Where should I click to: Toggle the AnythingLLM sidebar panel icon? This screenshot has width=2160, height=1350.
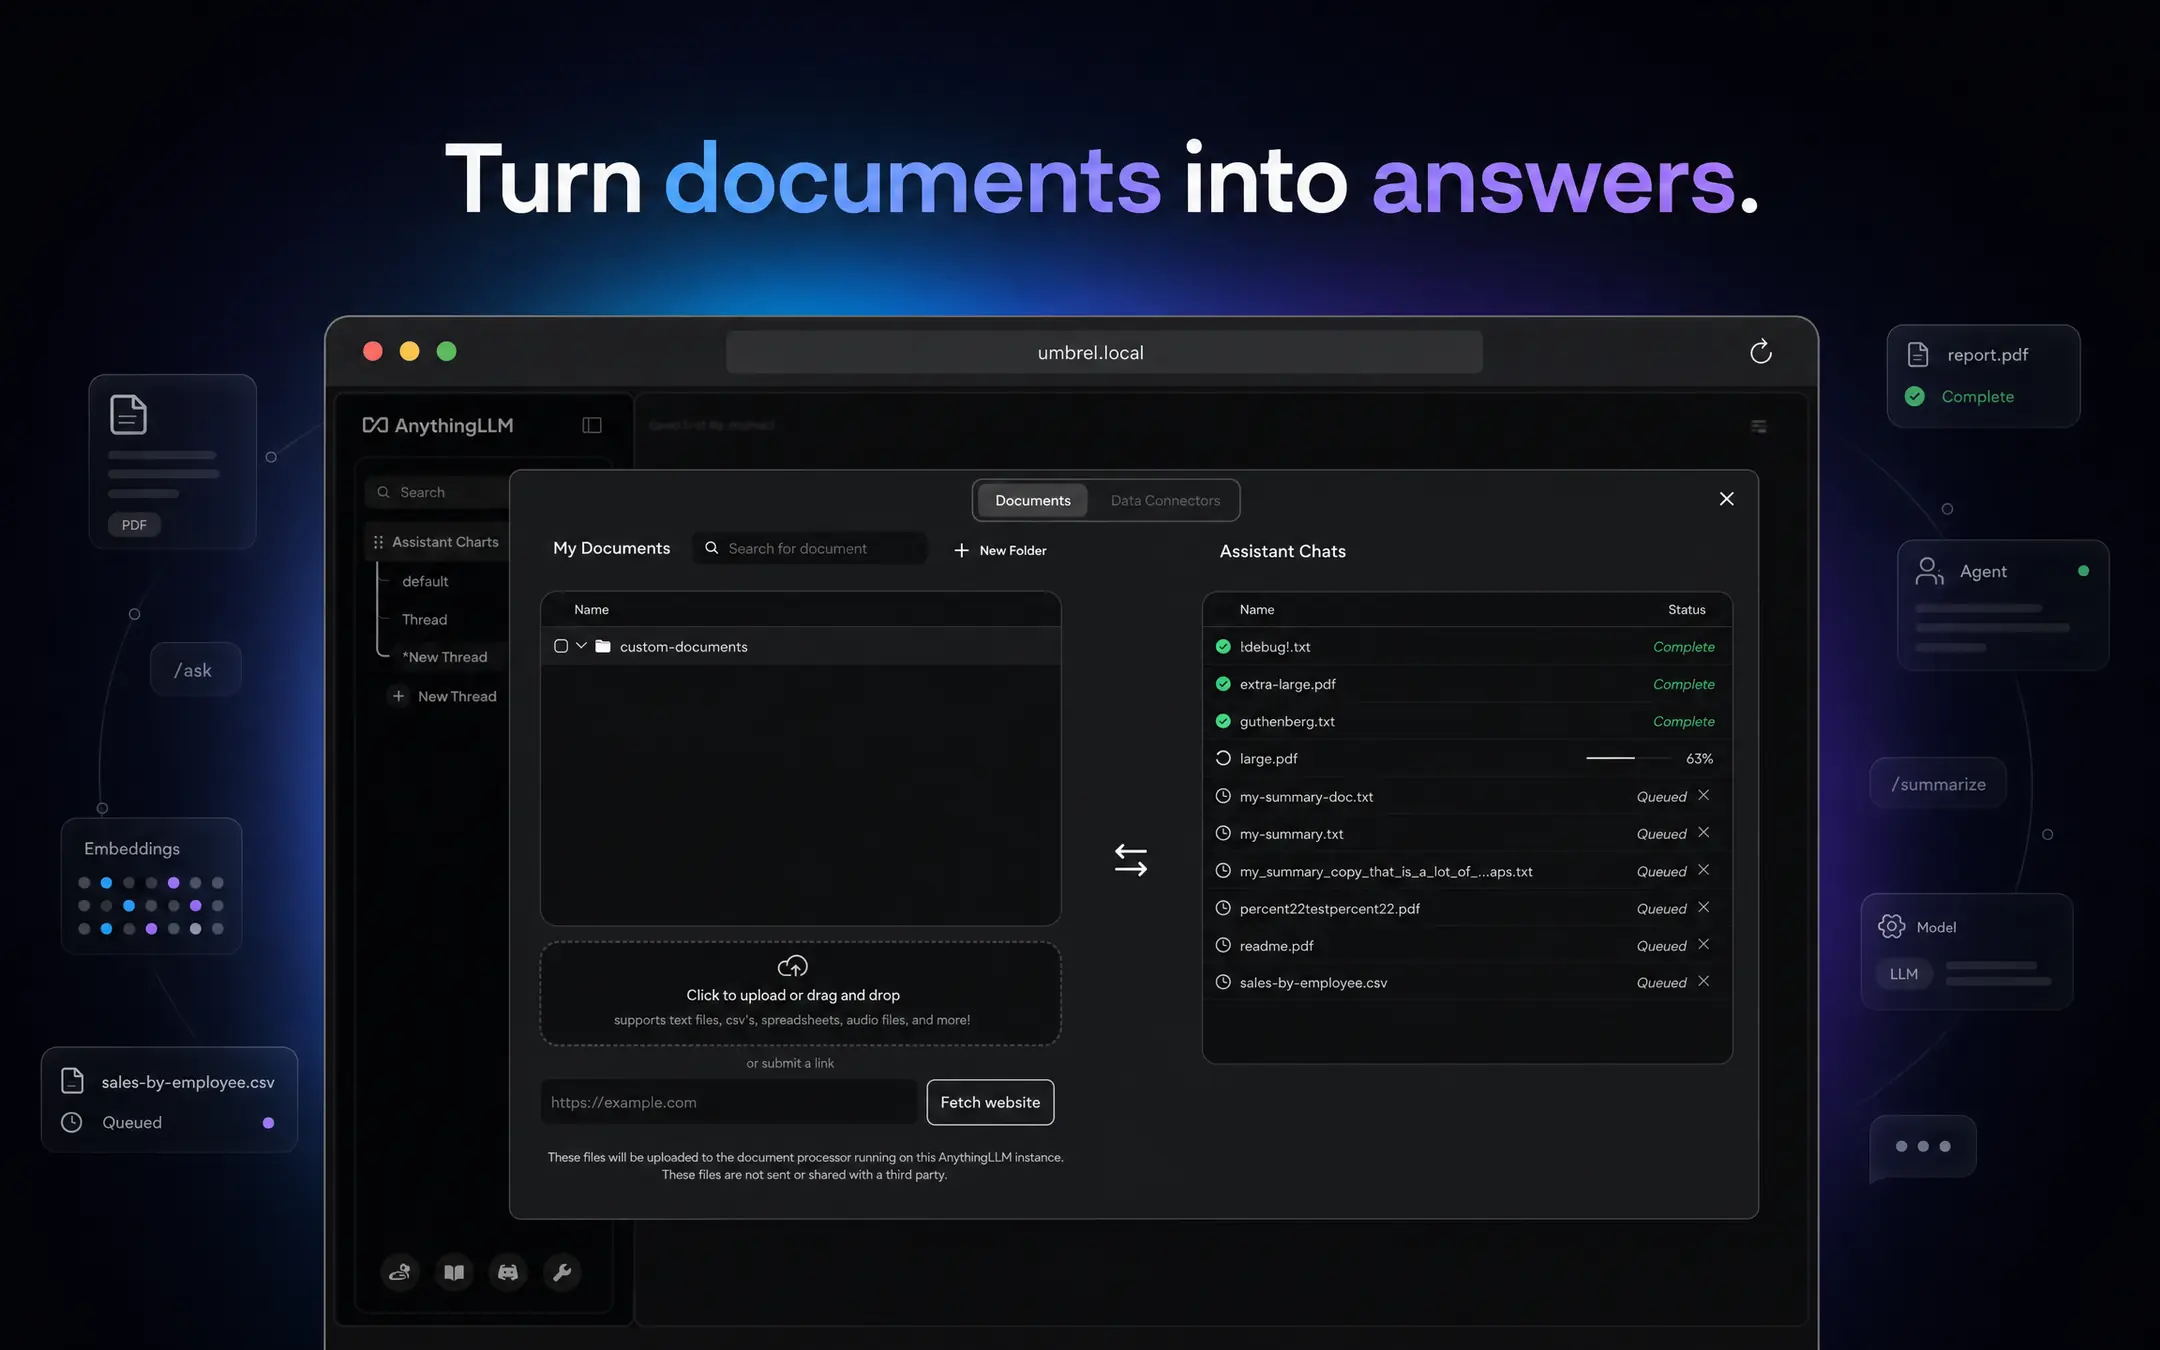592,425
